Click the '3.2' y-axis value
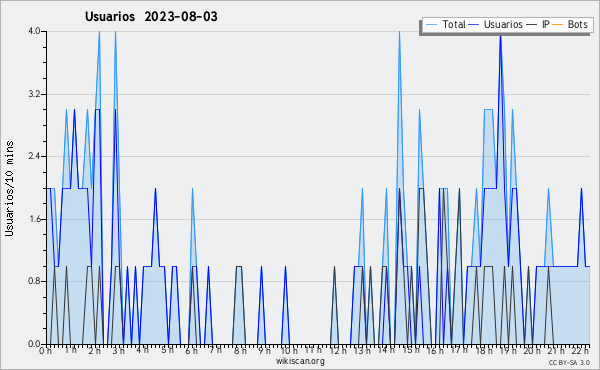This screenshot has height=370, width=600. pos(34,94)
